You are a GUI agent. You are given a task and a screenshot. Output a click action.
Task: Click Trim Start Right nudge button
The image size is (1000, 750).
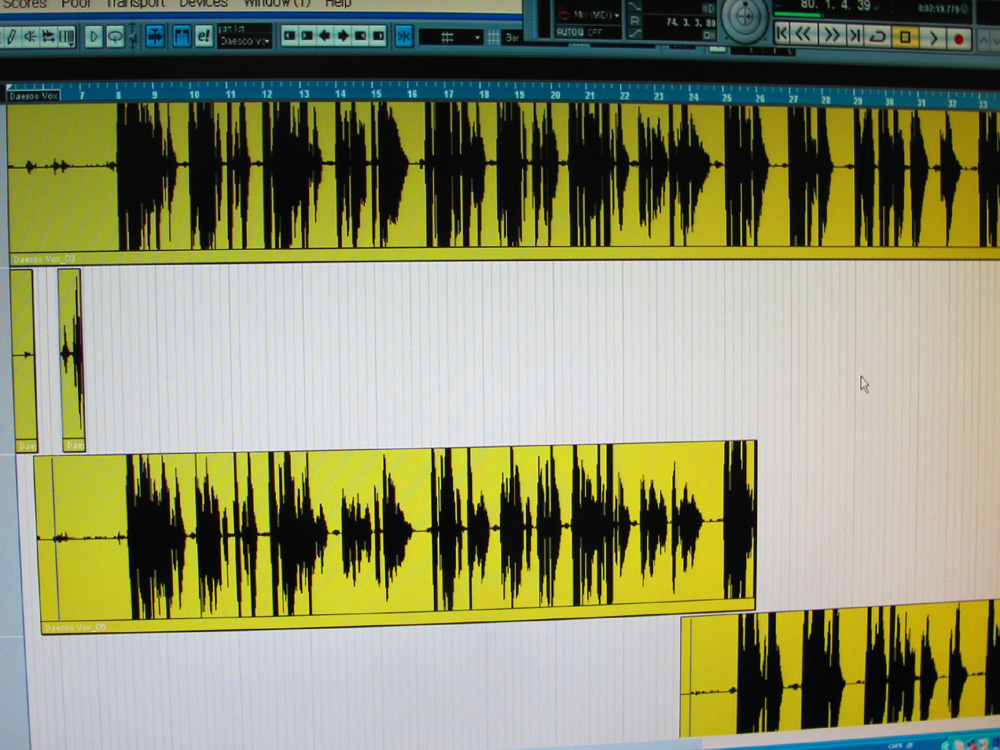(307, 36)
